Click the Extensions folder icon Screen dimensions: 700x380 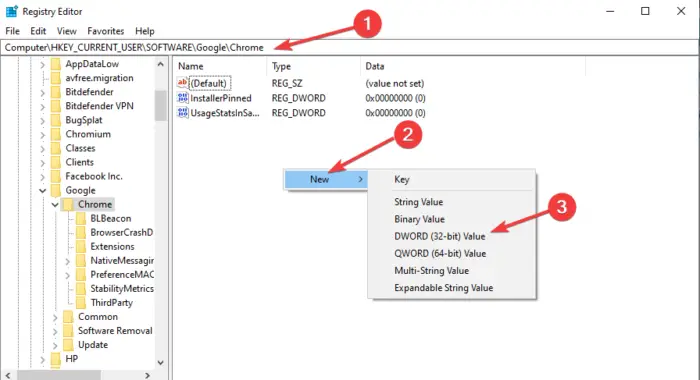tap(81, 247)
